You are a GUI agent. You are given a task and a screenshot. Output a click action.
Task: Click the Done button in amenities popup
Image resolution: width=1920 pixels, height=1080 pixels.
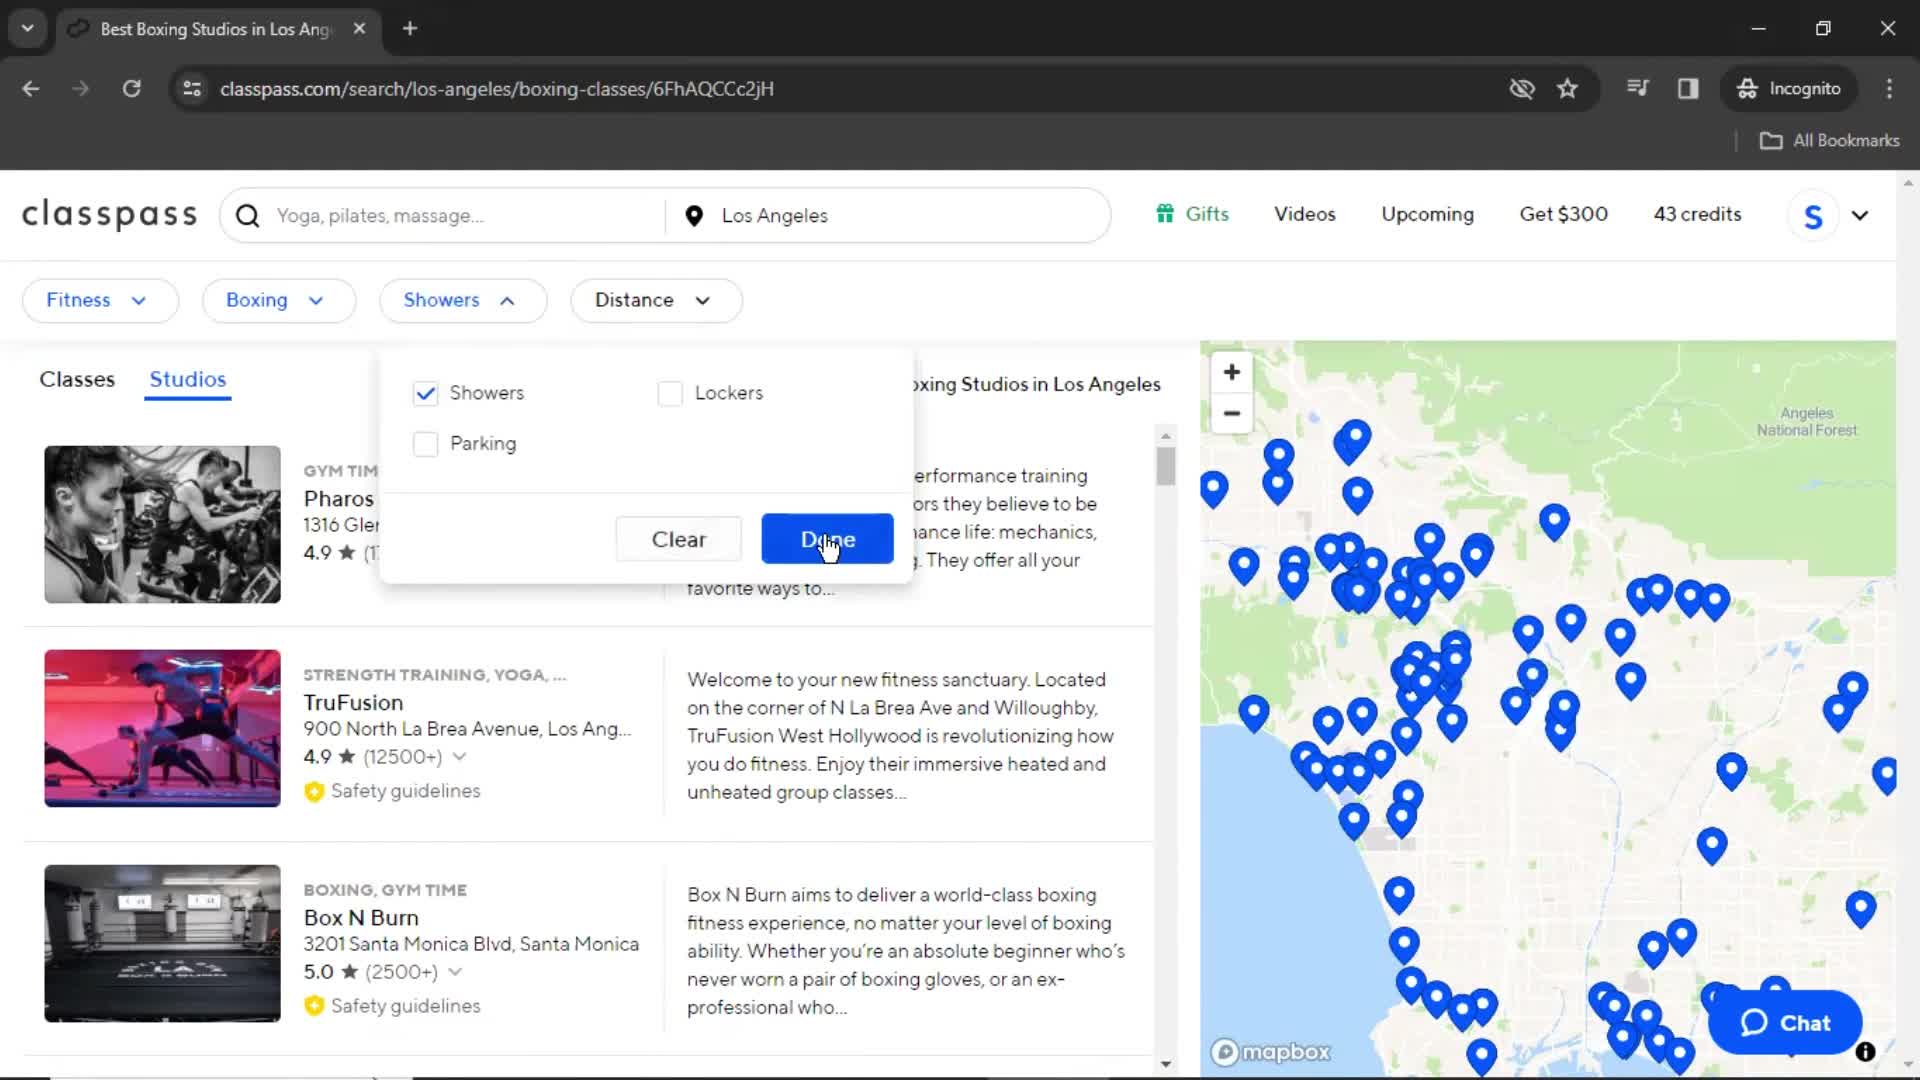coord(827,539)
